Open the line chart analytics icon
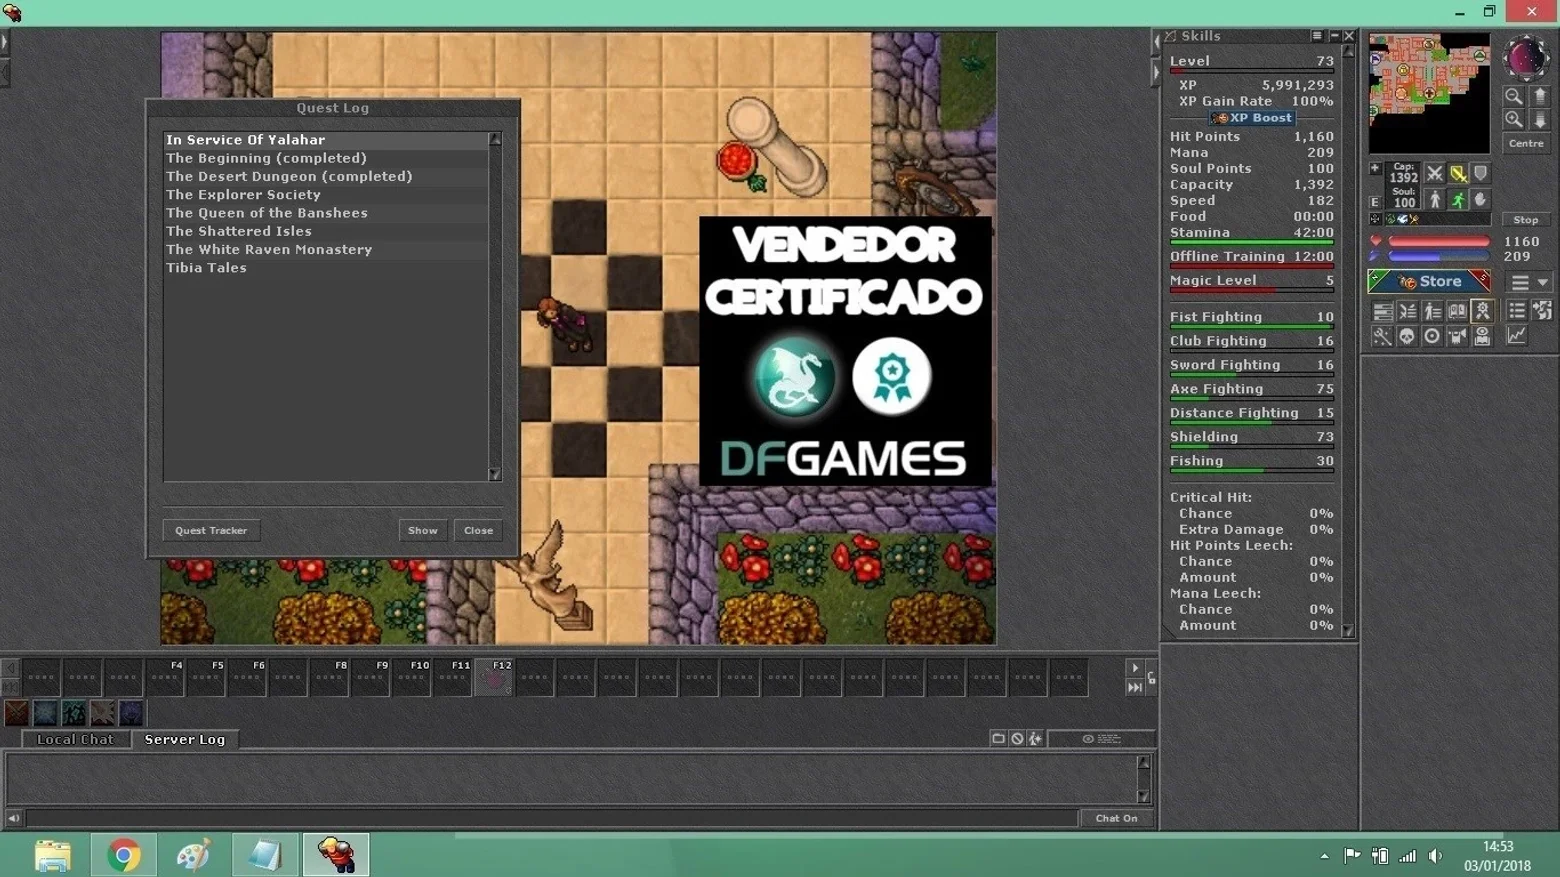 1517,336
